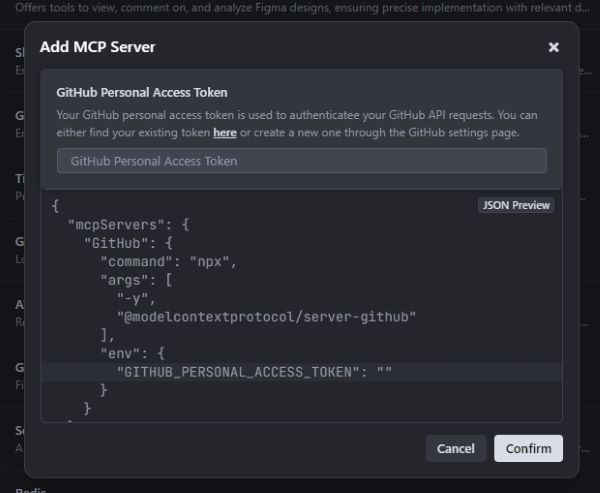Click the "args": [ line
This screenshot has height=493, width=600.
coord(136,280)
